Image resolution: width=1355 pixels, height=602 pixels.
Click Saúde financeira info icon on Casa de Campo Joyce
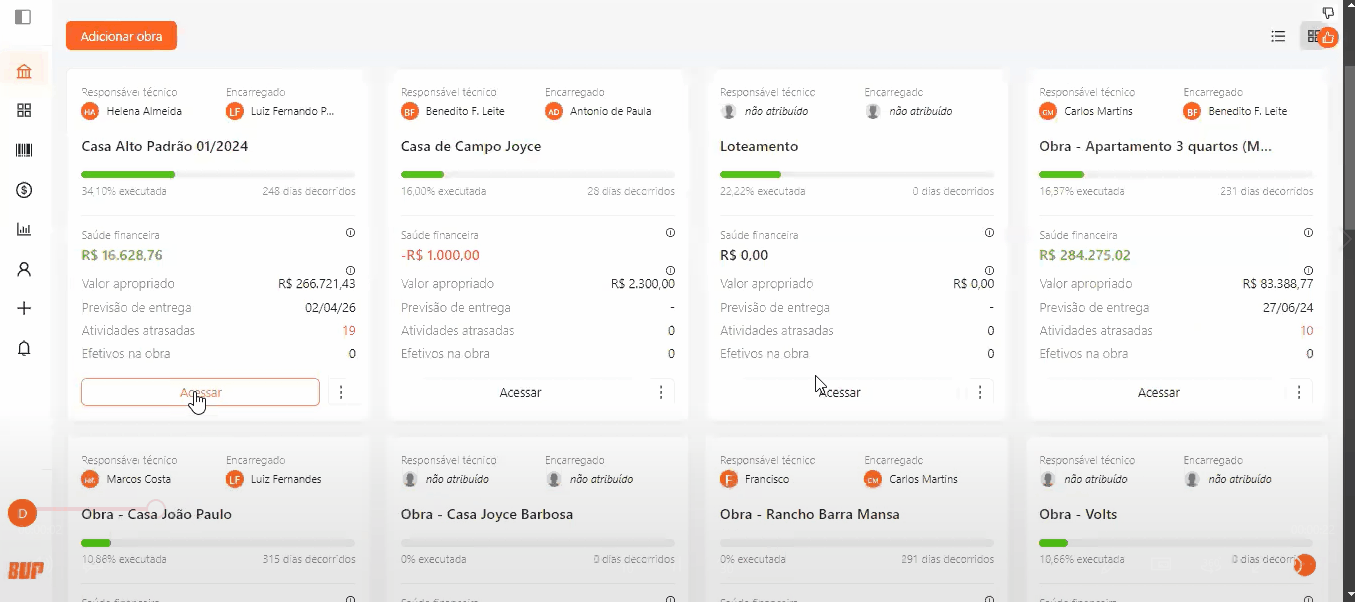pos(670,232)
